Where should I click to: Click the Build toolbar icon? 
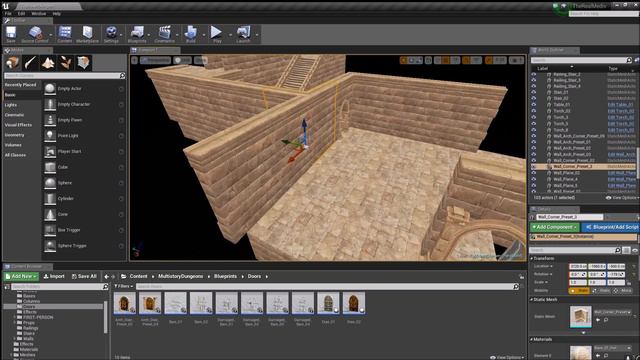[191, 34]
